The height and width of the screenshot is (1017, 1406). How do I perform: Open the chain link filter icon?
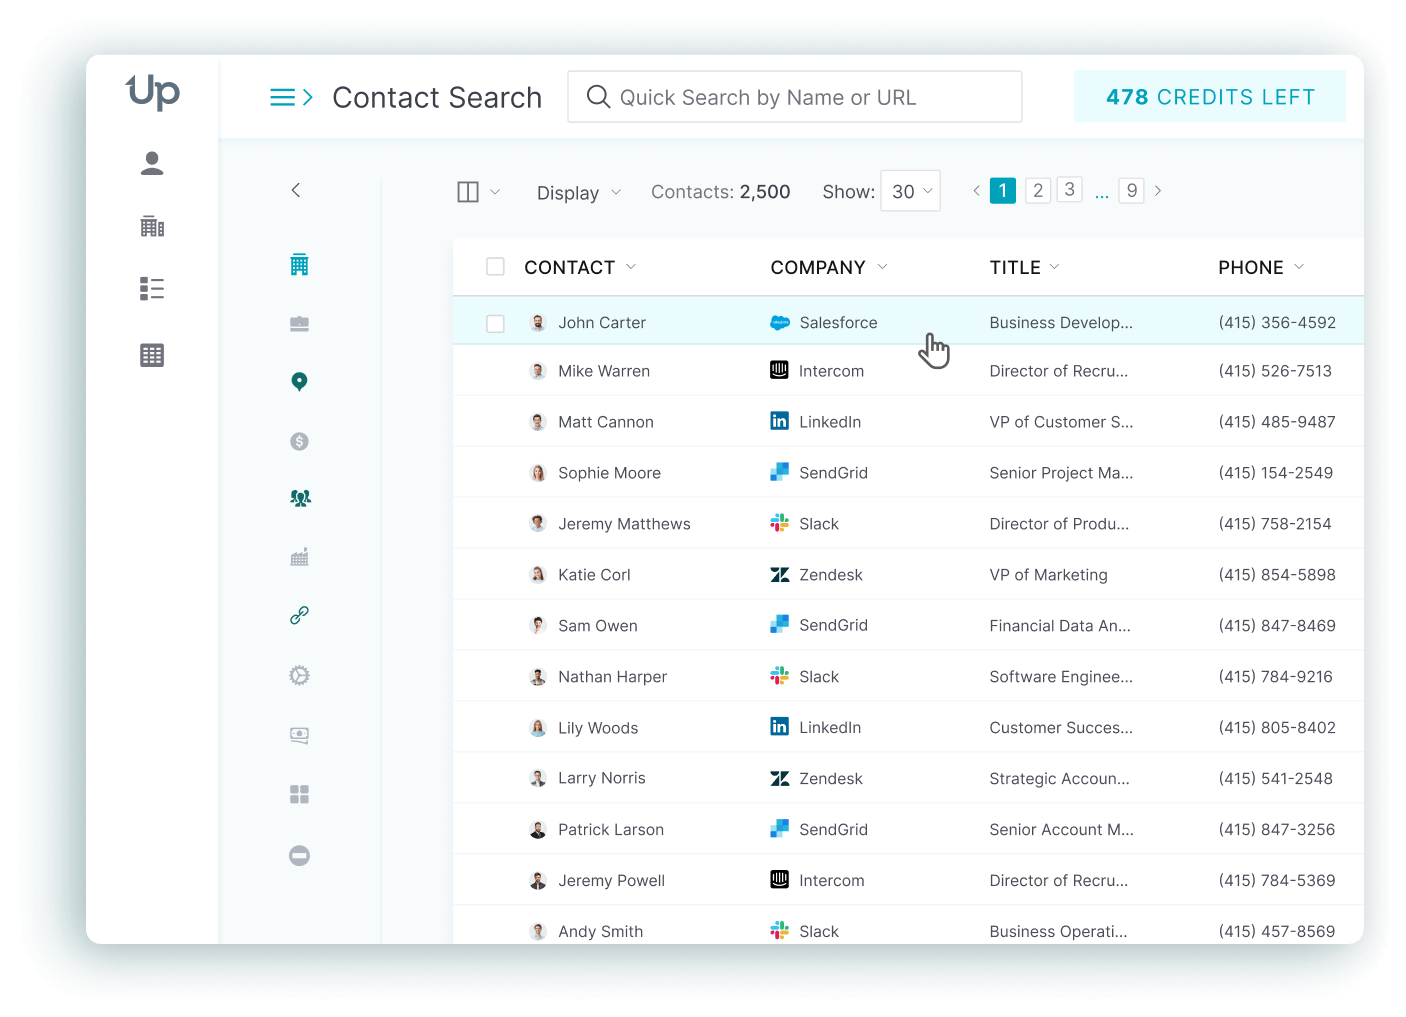point(299,616)
